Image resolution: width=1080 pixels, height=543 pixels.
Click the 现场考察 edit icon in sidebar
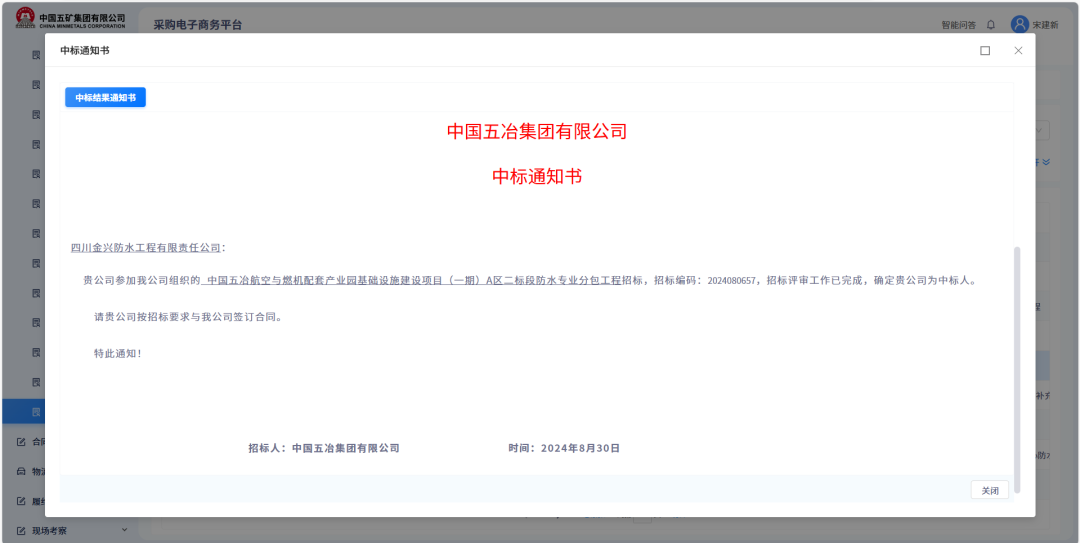(x=21, y=531)
